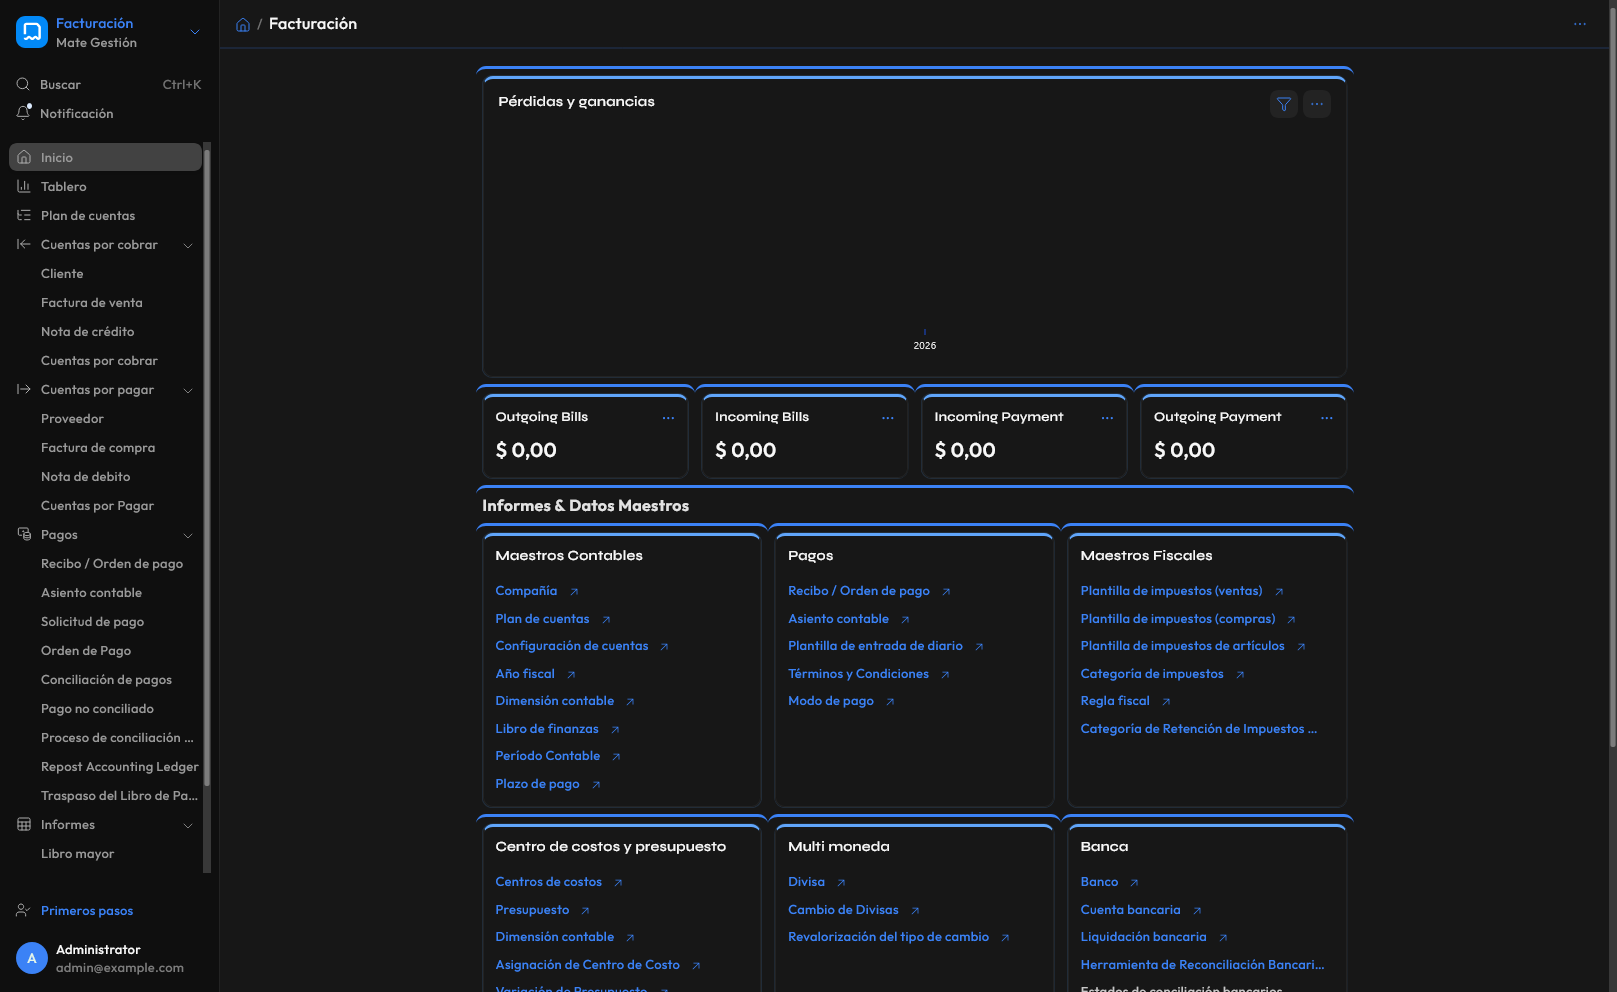Collapse the Pagos sidebar section chevron

point(188,535)
